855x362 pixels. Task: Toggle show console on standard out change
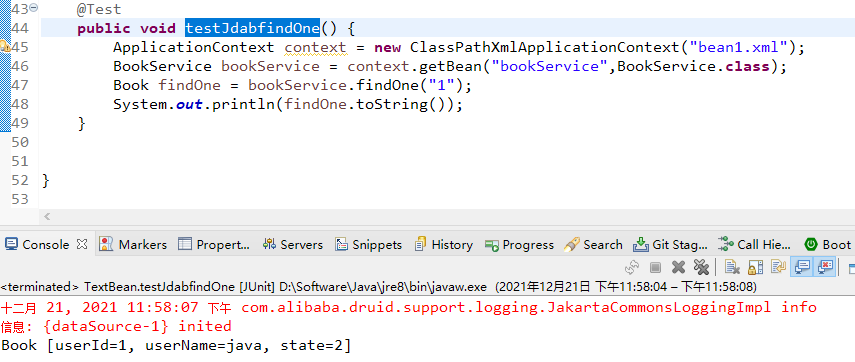pyautogui.click(x=802, y=267)
